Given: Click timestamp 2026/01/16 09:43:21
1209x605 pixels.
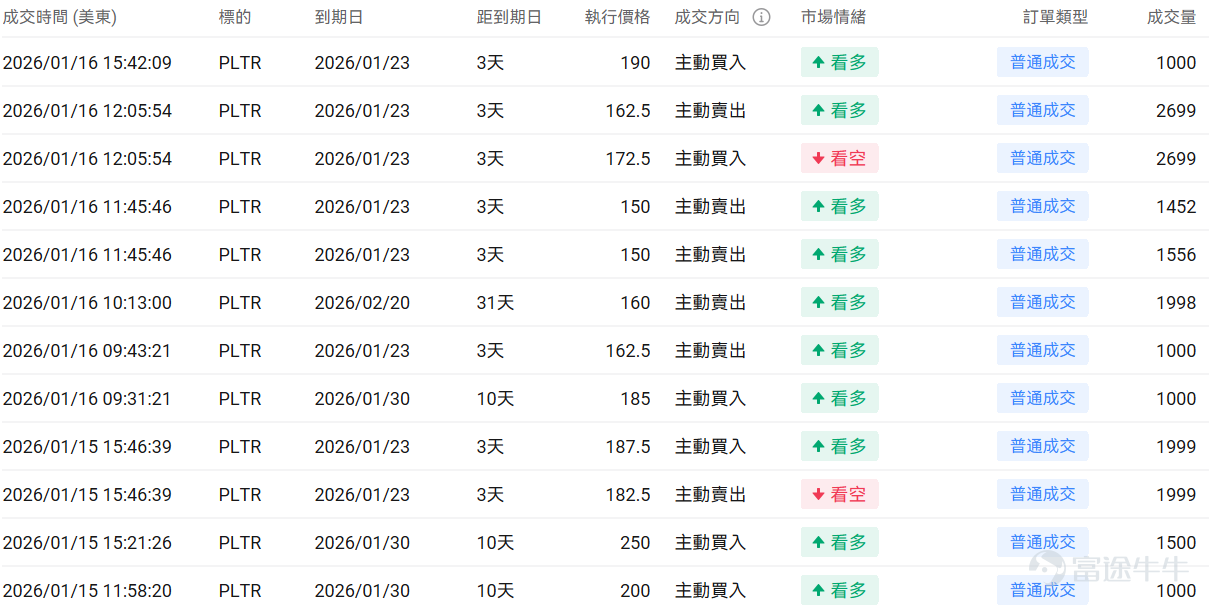Looking at the screenshot, I should 87,351.
